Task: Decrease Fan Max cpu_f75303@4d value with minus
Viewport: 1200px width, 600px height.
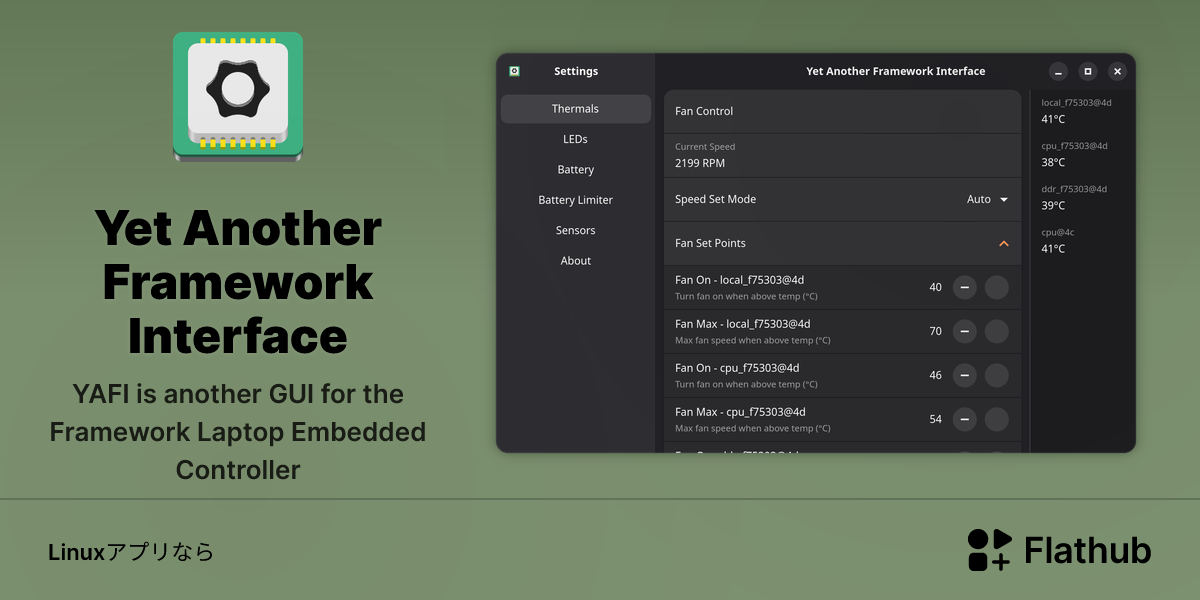Action: coord(964,420)
